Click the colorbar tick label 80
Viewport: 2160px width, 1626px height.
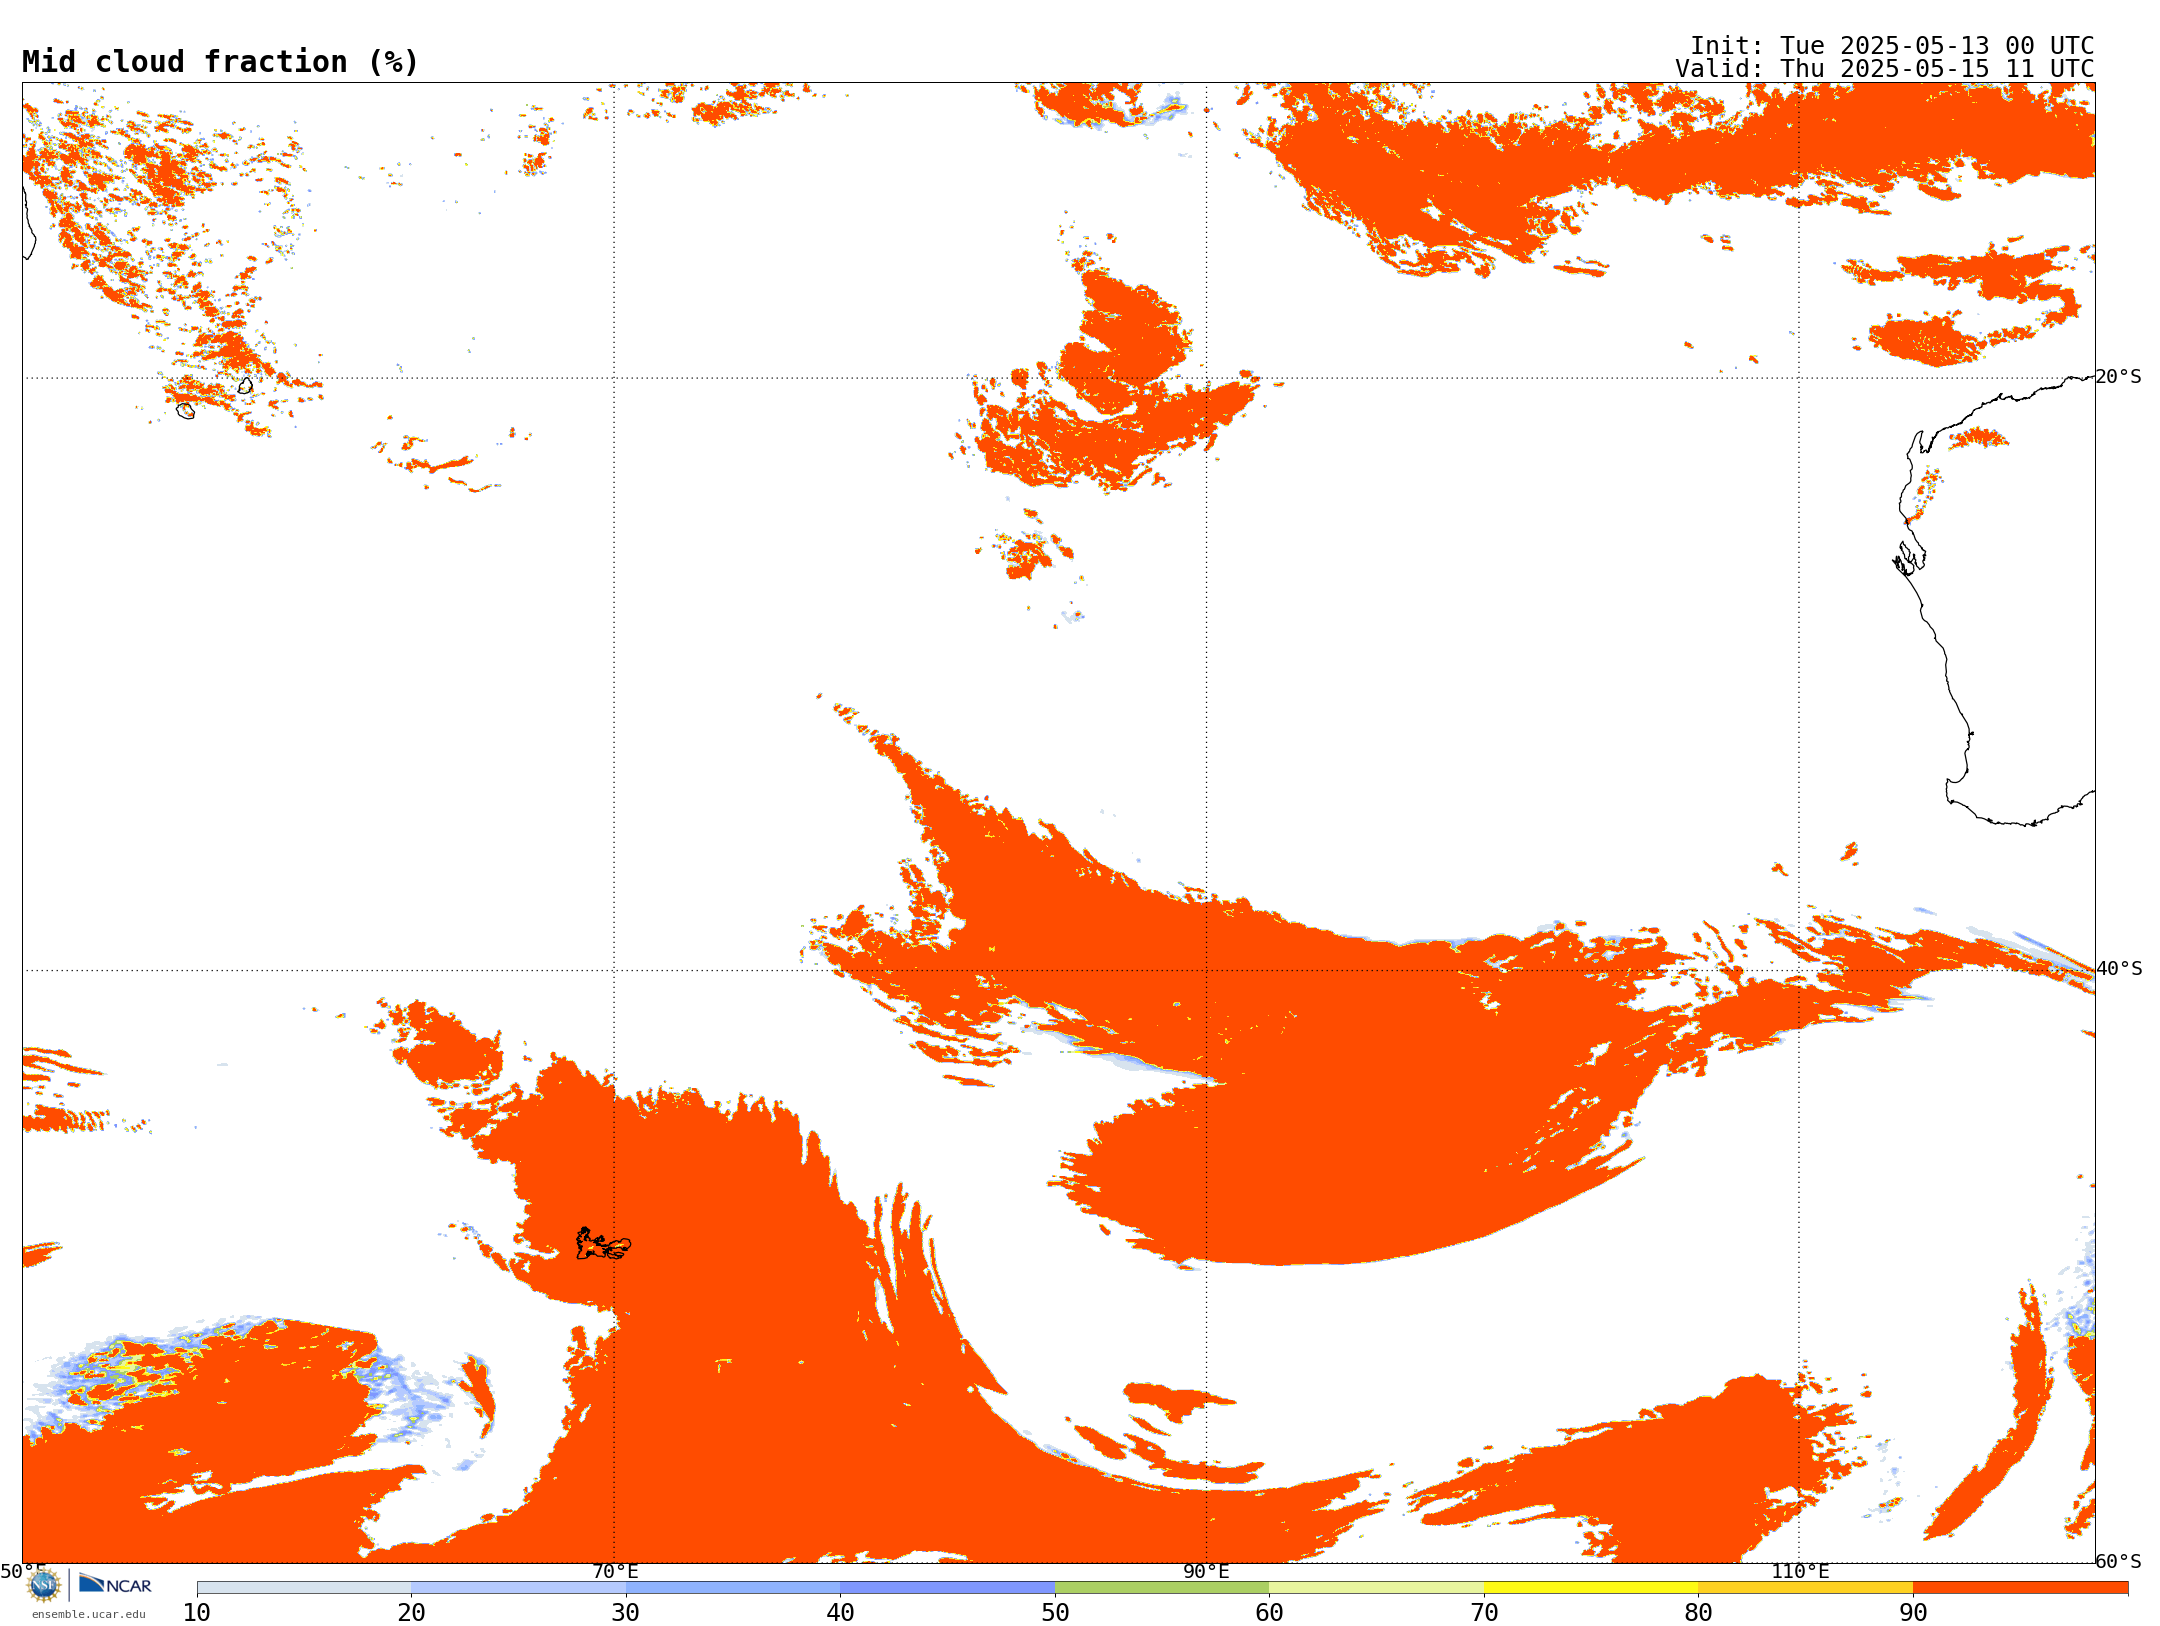click(1698, 1613)
